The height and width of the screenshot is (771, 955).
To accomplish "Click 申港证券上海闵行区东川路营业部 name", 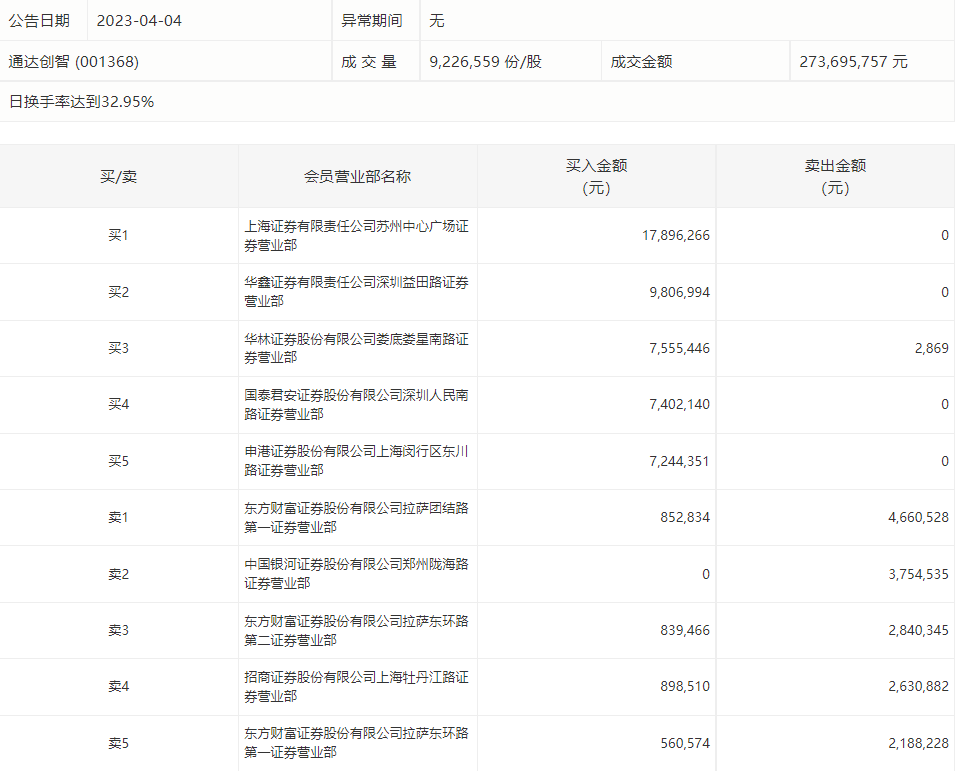I will (356, 461).
